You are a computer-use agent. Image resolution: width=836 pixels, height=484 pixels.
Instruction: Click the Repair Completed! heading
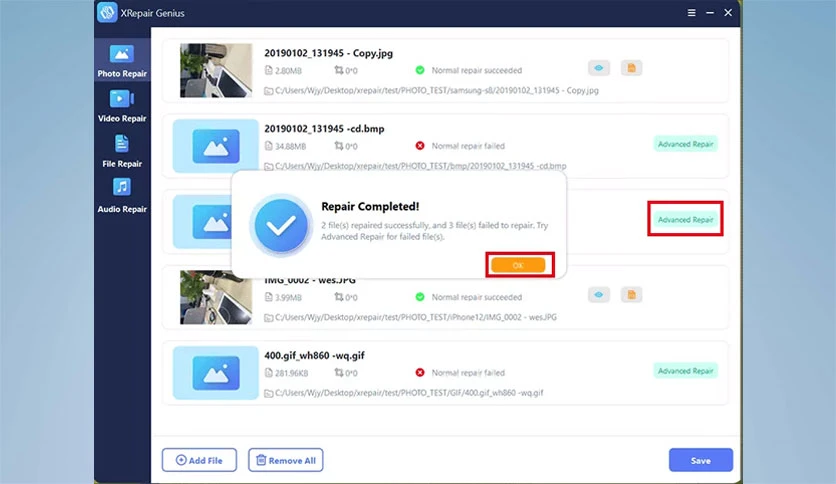click(x=370, y=206)
